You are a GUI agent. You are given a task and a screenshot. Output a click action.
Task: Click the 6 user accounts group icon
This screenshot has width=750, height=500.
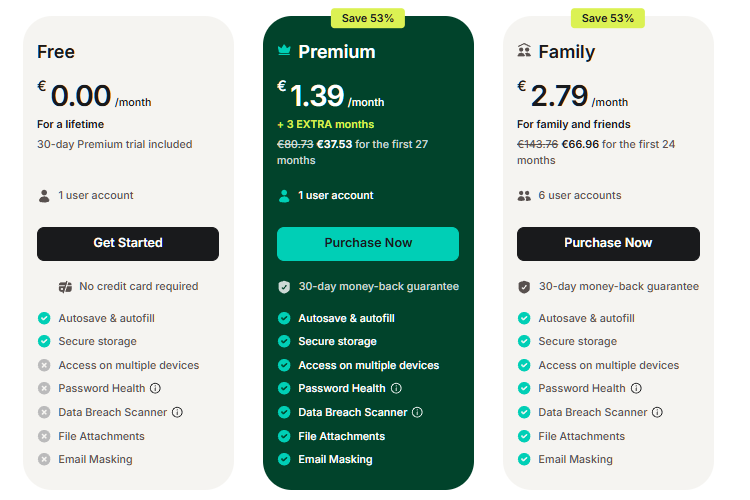(524, 196)
